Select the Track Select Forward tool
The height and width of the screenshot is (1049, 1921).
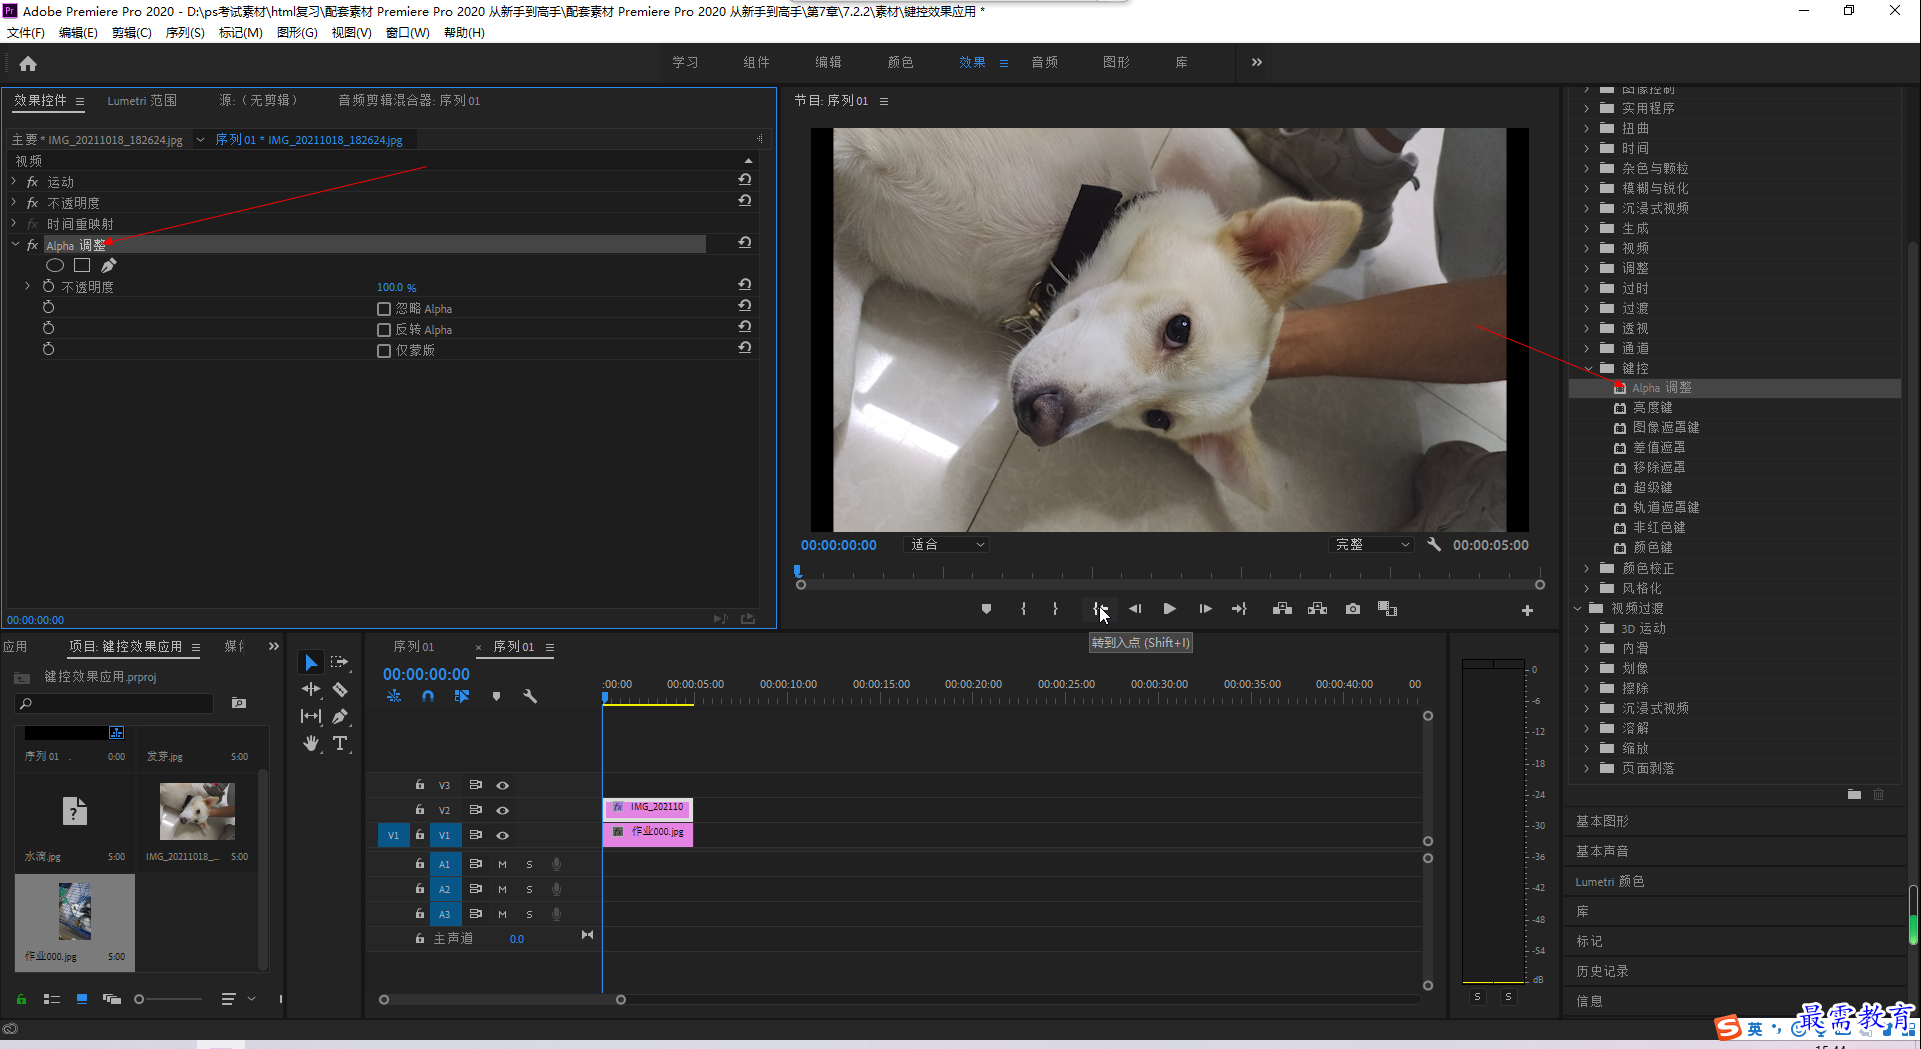(x=340, y=663)
